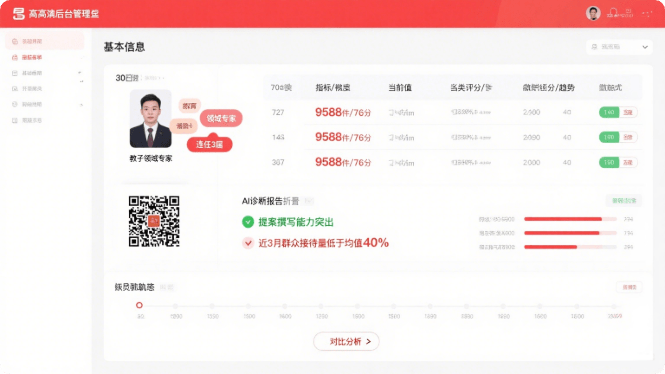The width and height of the screenshot is (665, 374).
Task: Open the small period selector next to 30日
Action: 154,78
